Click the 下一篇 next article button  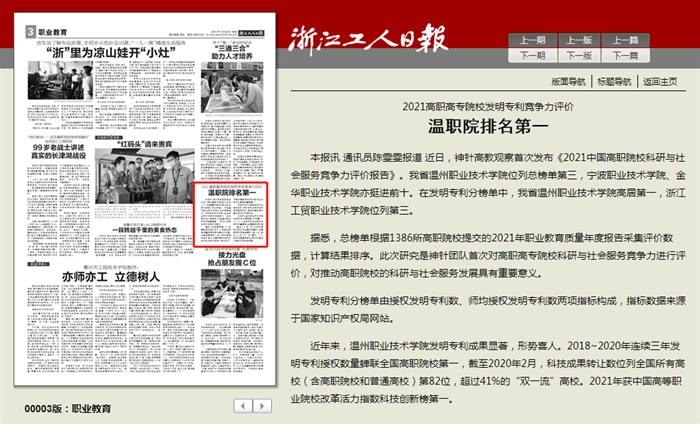[x=625, y=55]
